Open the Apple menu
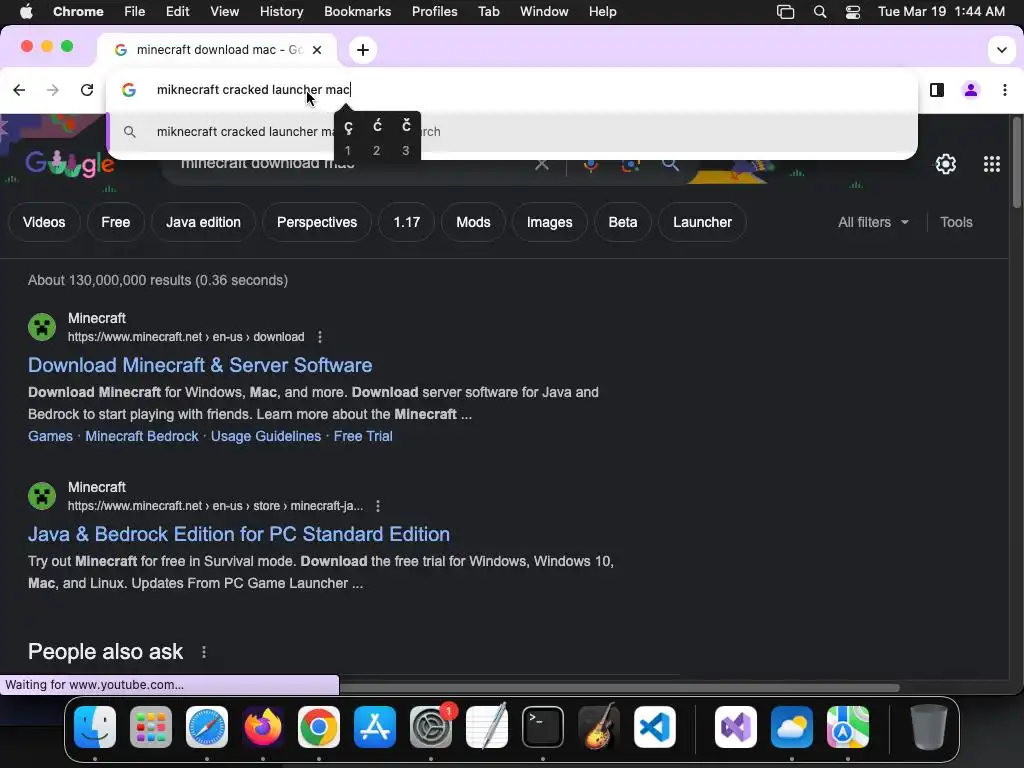This screenshot has width=1024, height=768. [26, 12]
